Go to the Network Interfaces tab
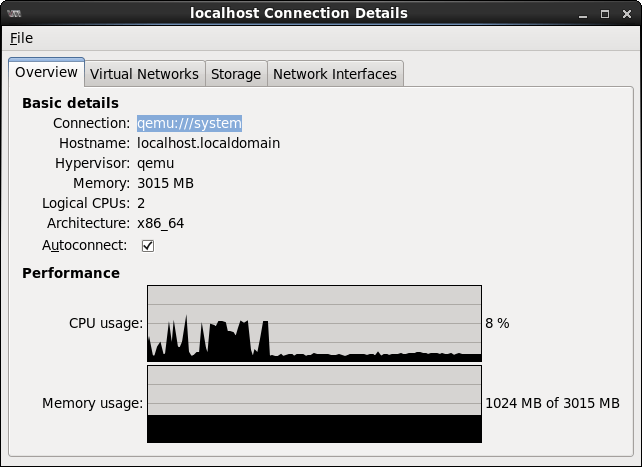The image size is (642, 467). [335, 74]
